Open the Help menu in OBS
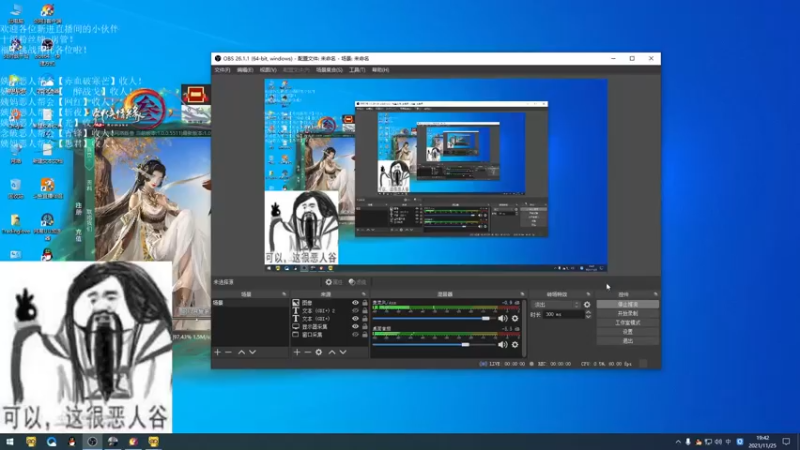The image size is (800, 450). tap(380, 70)
